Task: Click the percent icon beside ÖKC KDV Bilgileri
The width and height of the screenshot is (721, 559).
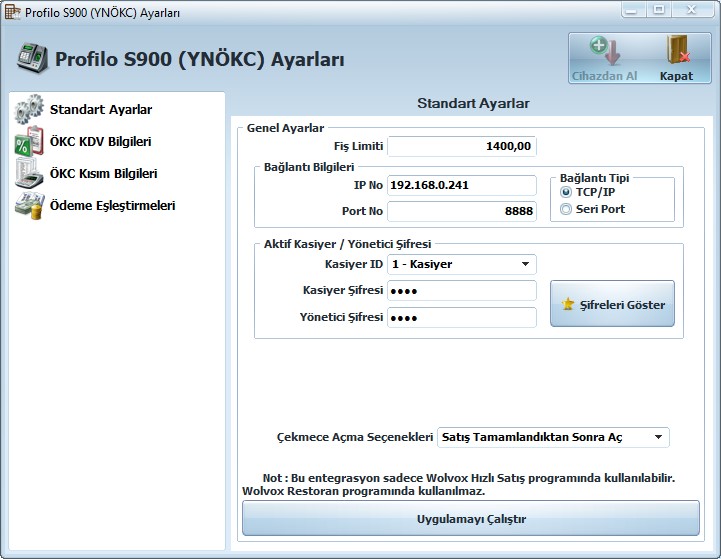Action: click(x=29, y=142)
